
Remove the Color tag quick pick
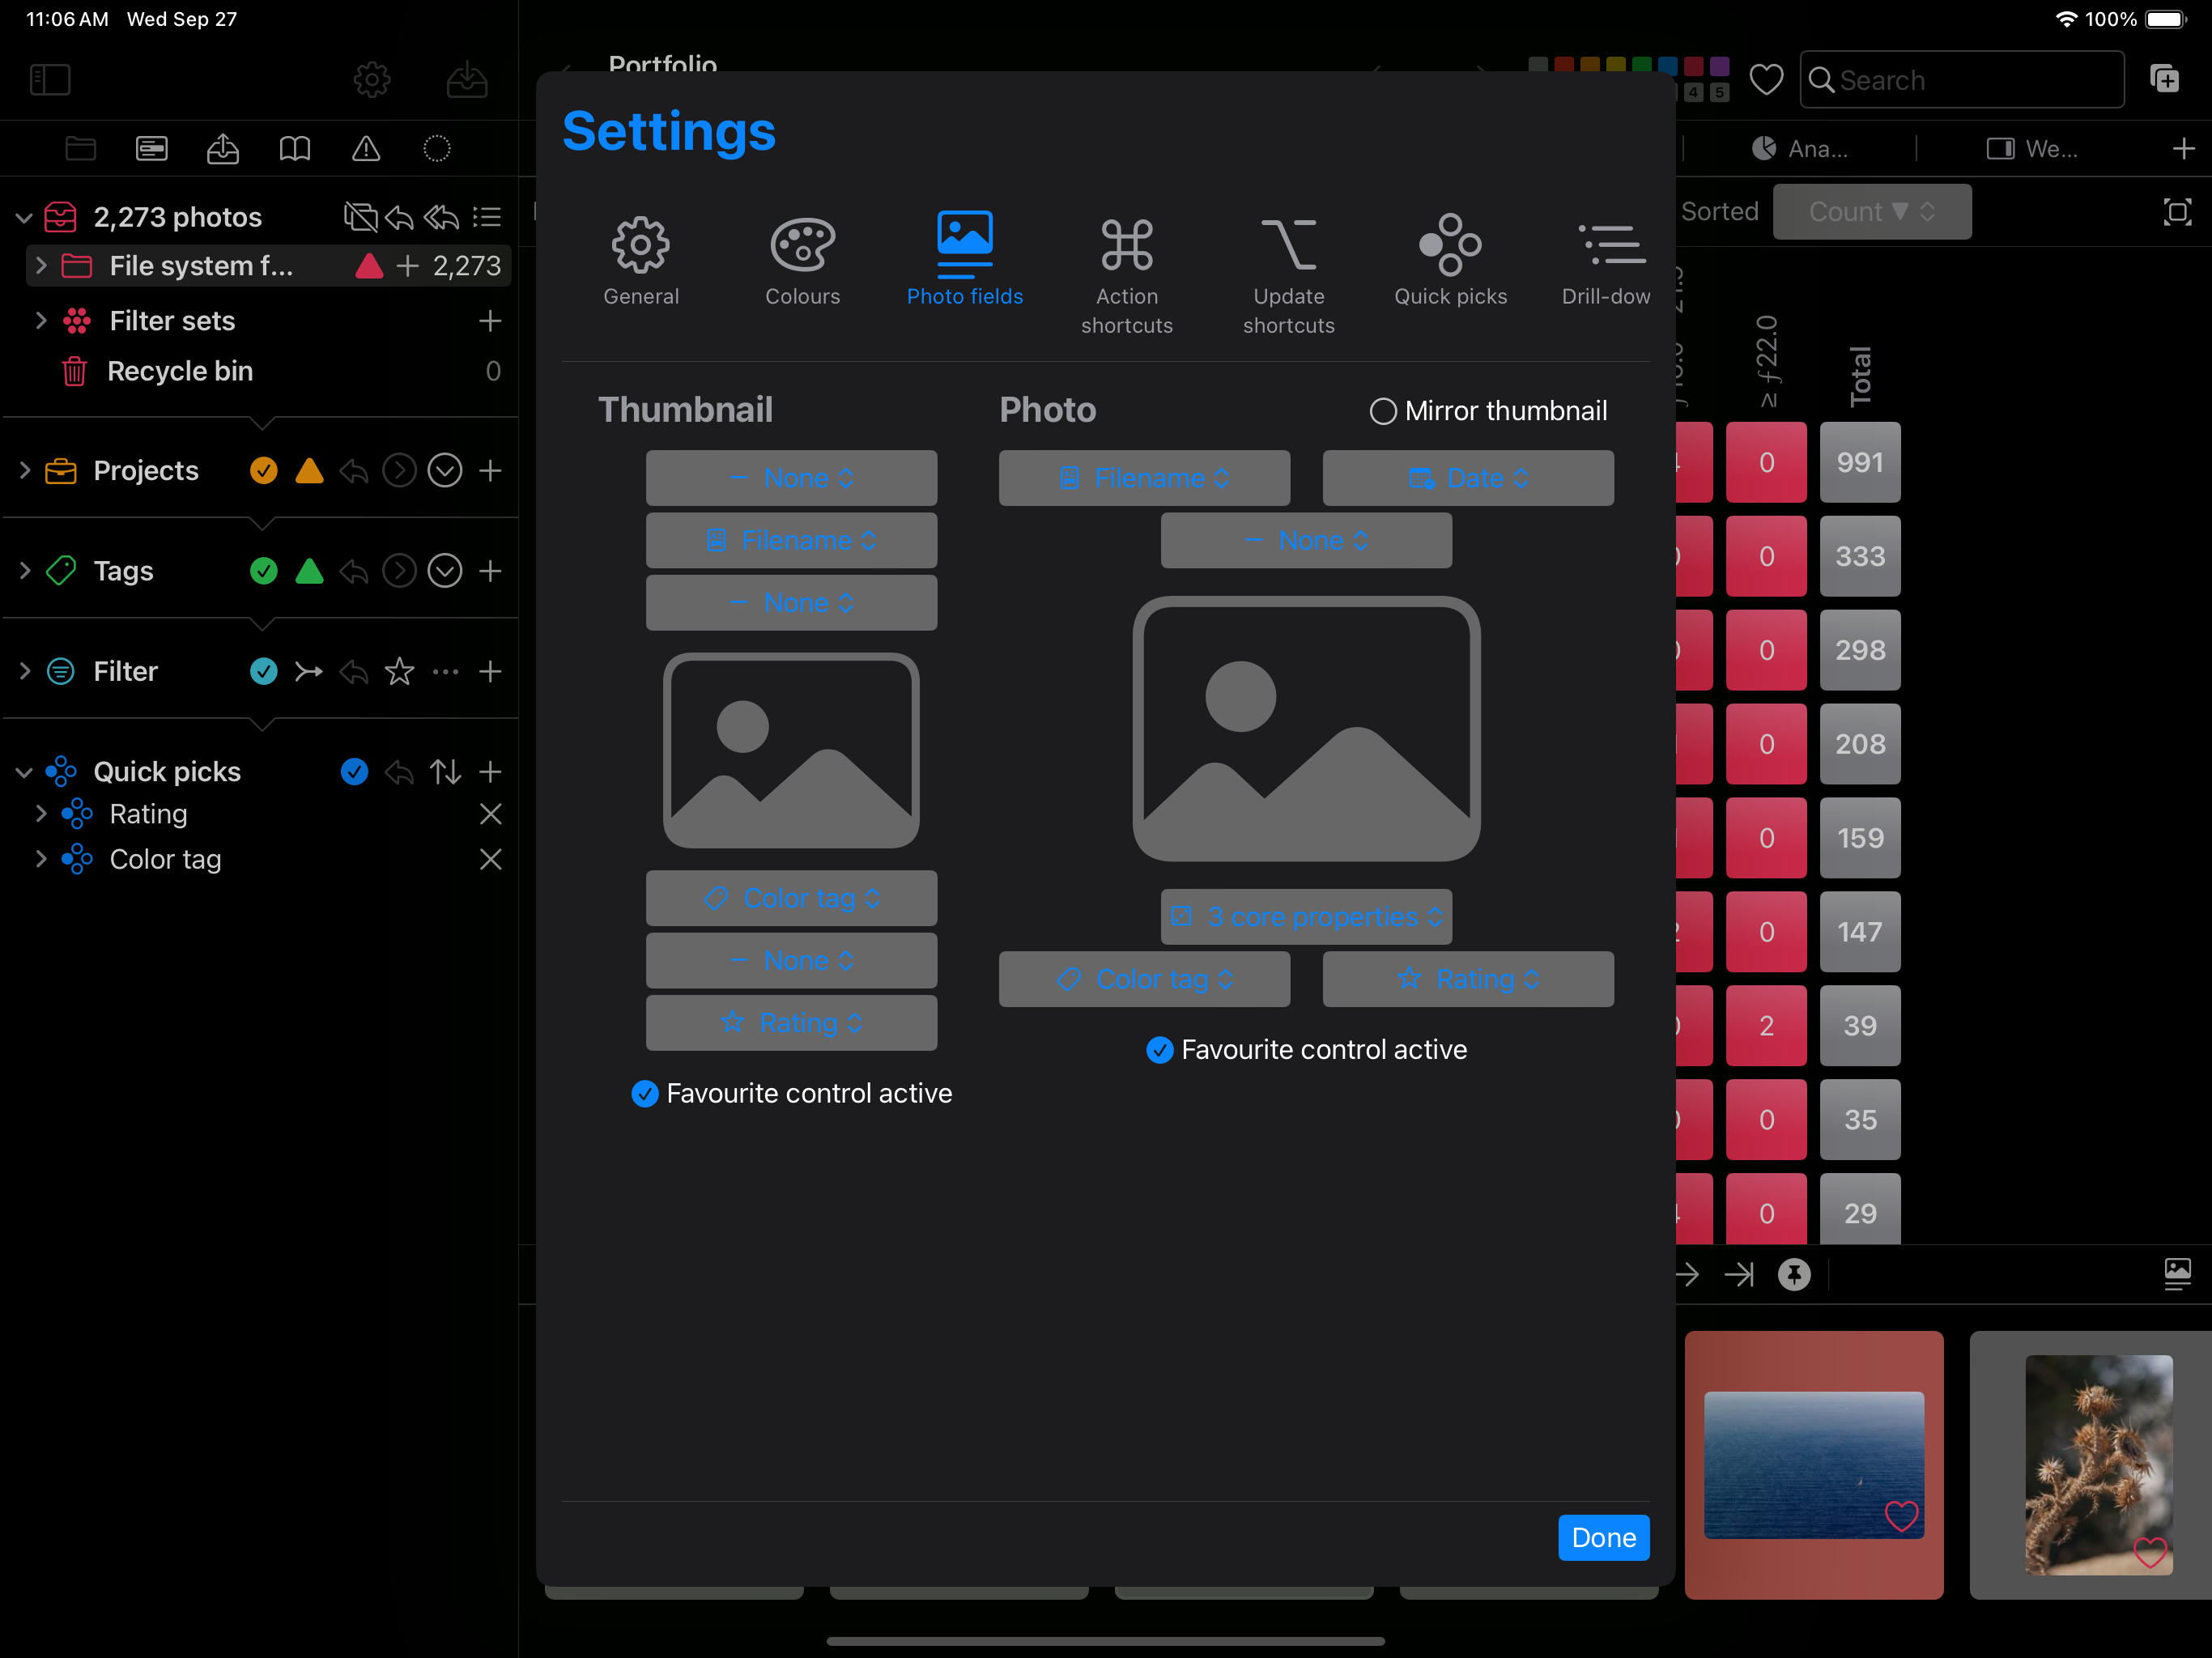coord(490,859)
